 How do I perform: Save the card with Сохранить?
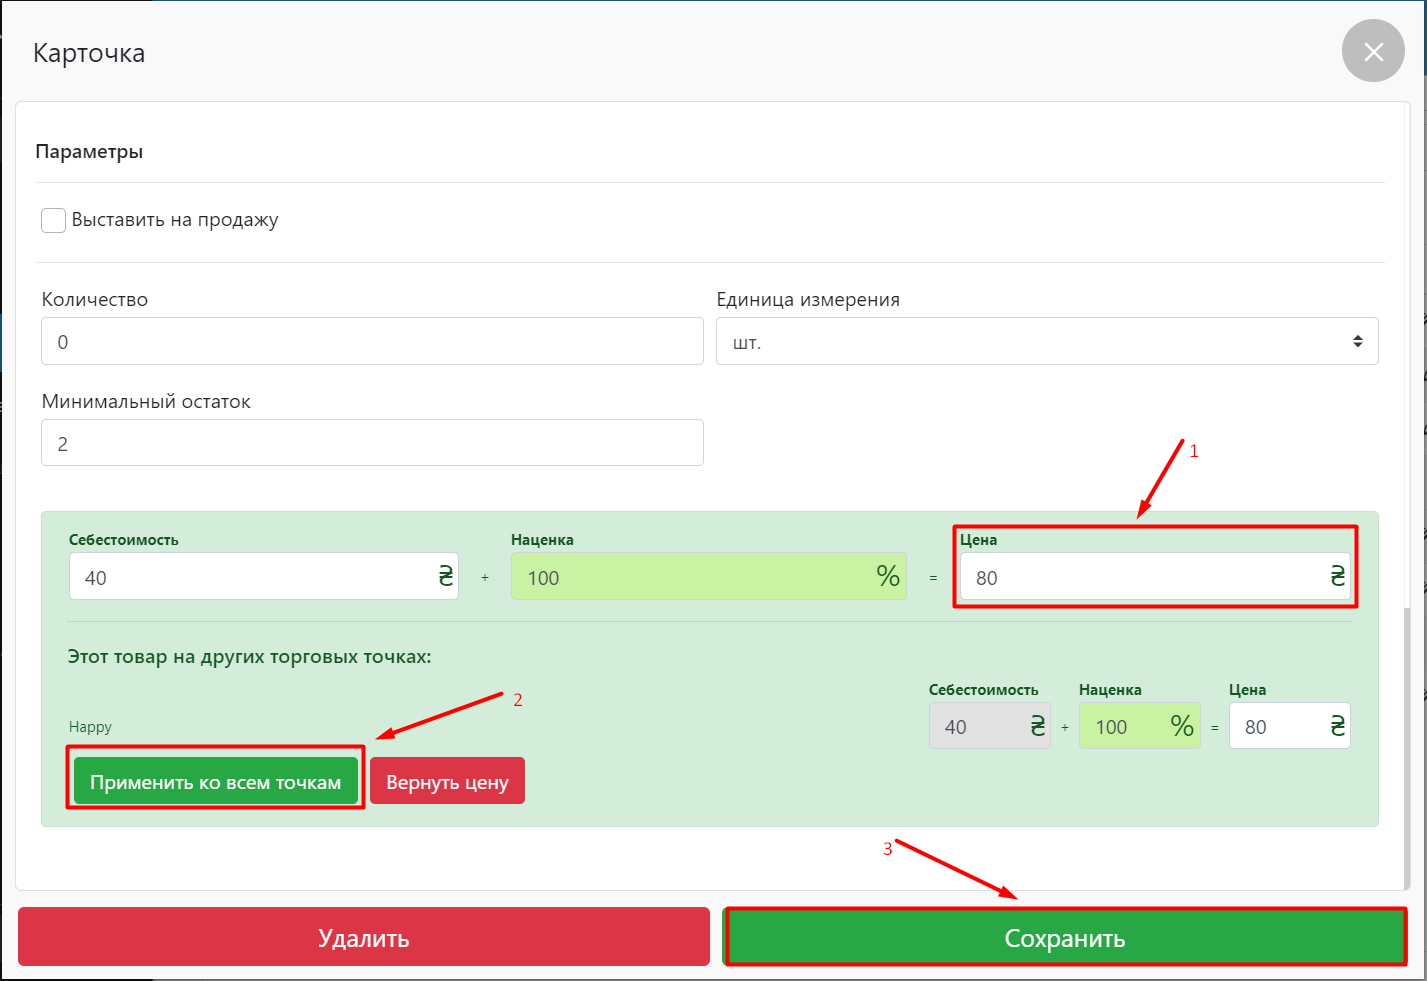tap(1065, 937)
